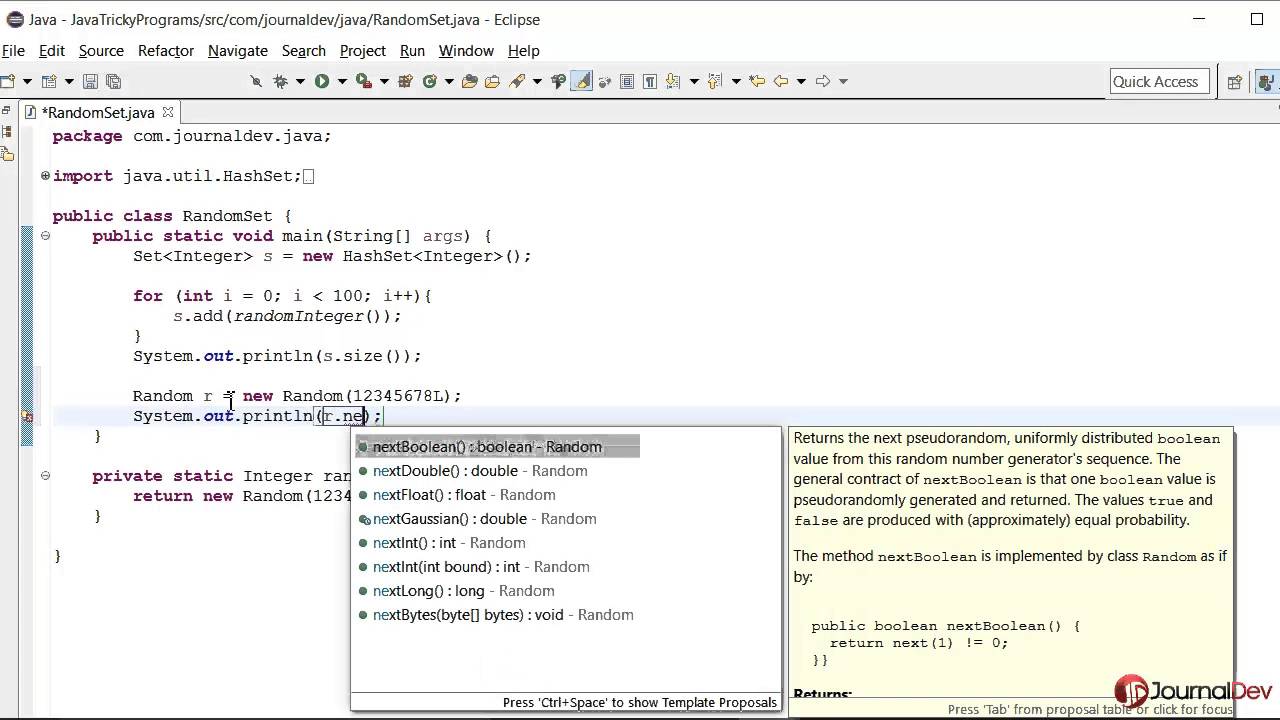Click the Quick Access search field
This screenshot has height=720, width=1280.
tap(1160, 82)
